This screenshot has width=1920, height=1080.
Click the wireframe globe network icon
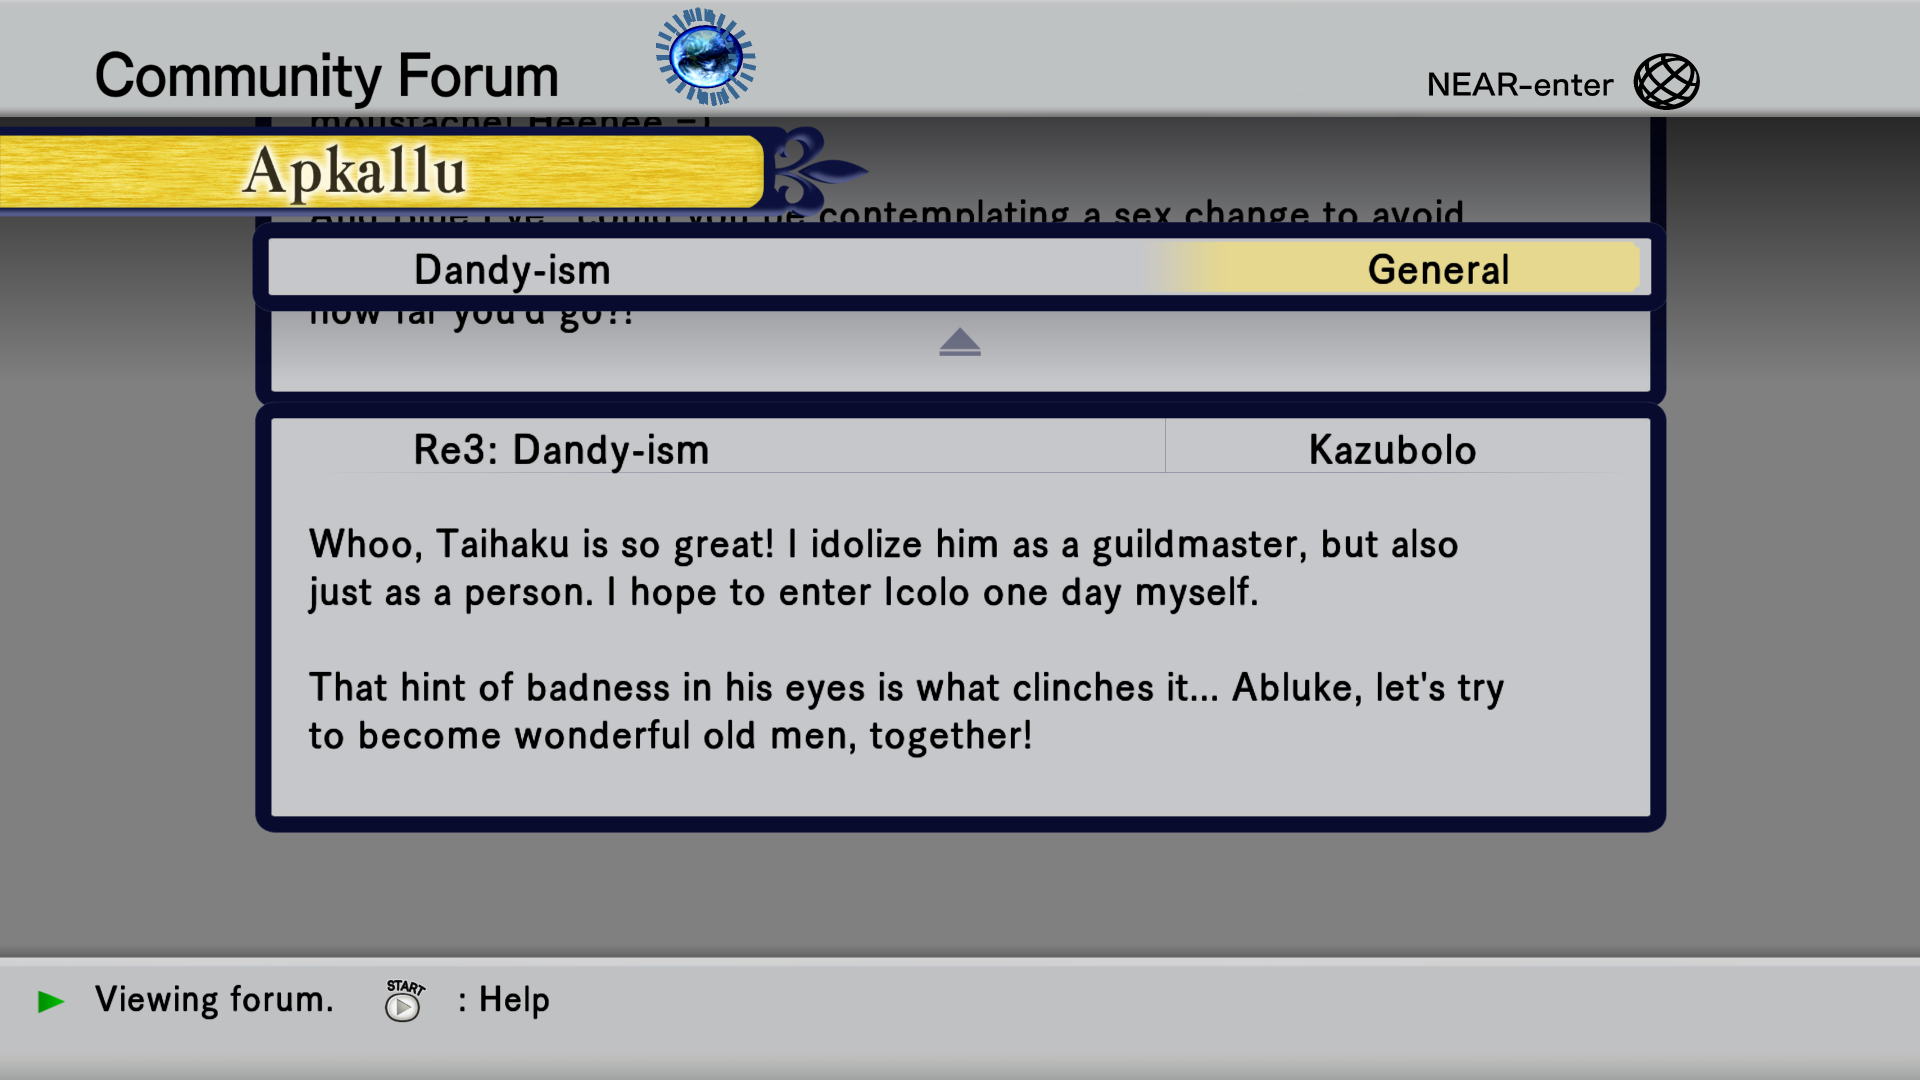(x=1666, y=82)
